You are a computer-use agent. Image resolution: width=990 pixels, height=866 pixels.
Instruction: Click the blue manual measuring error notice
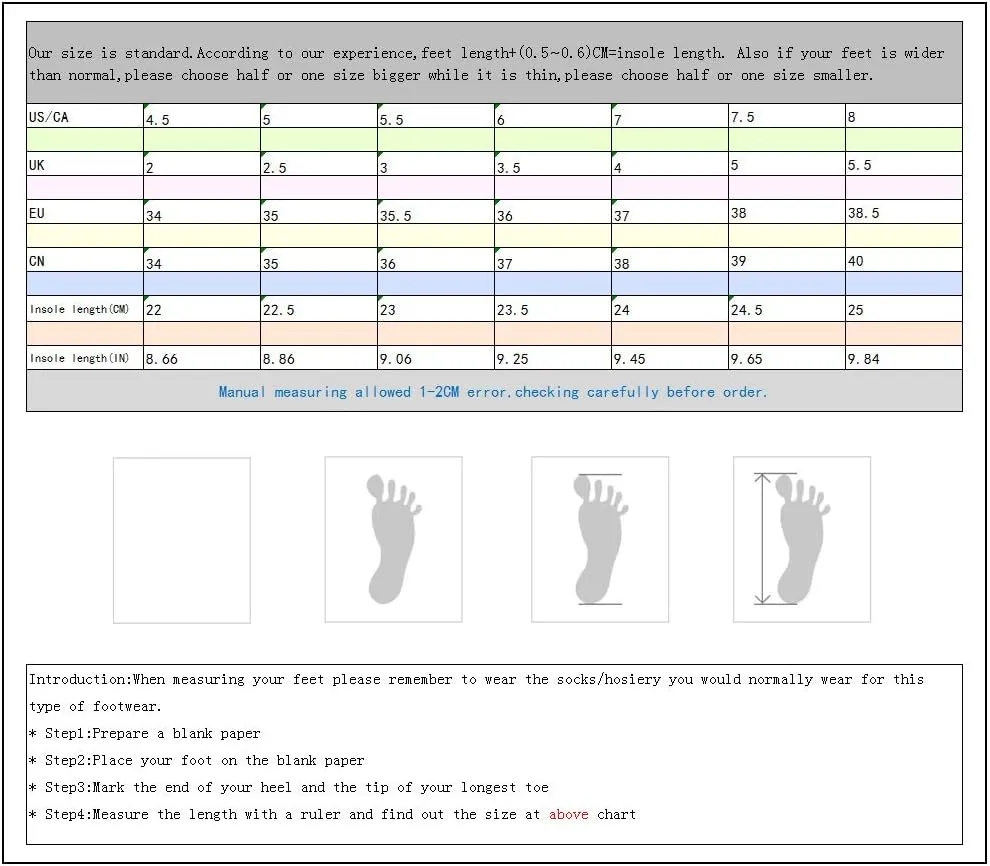[x=492, y=392]
